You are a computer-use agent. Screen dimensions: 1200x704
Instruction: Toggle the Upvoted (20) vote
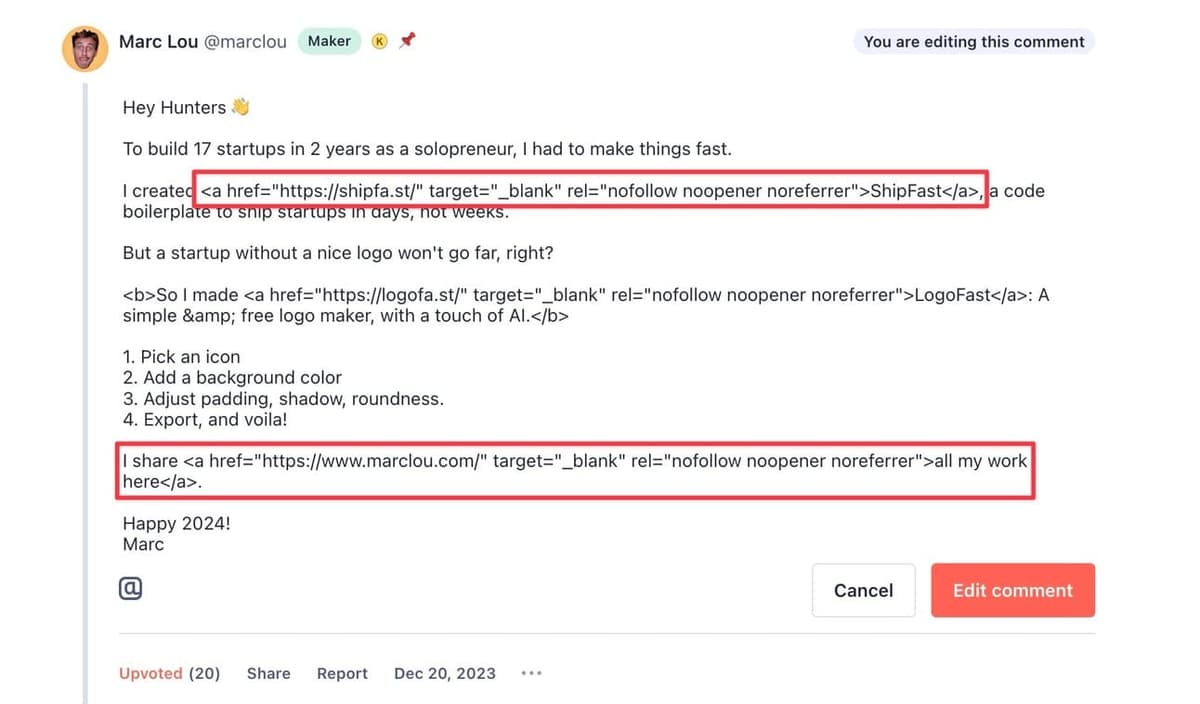point(169,673)
